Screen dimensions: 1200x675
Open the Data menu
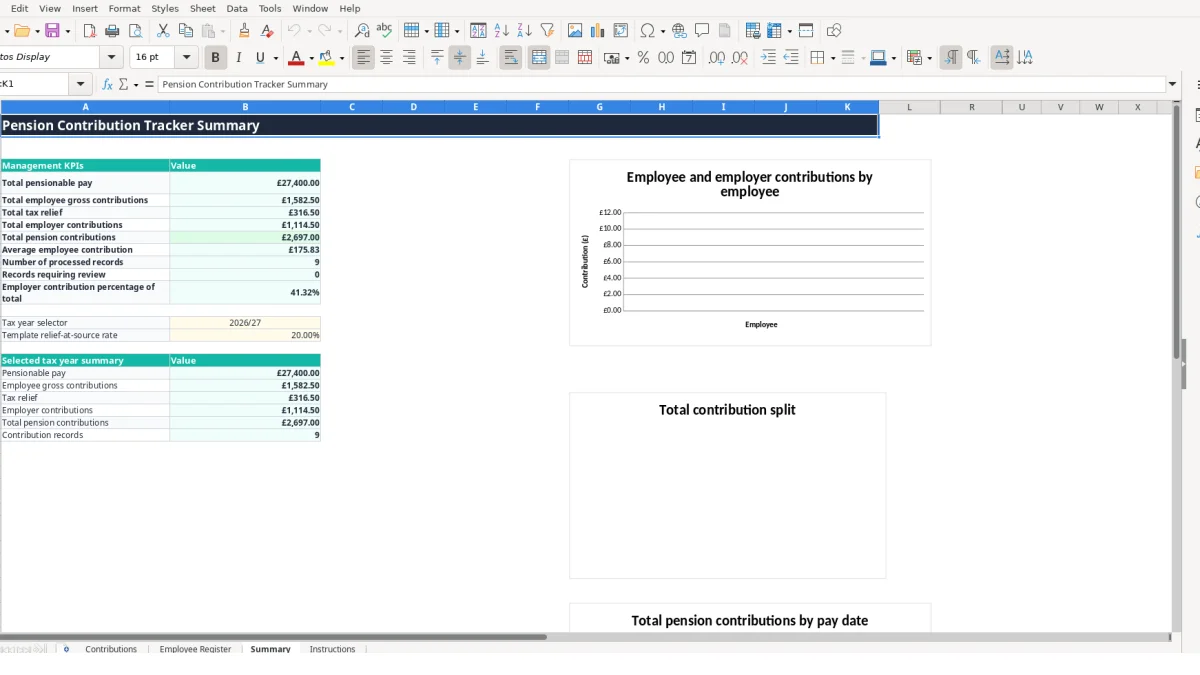[237, 8]
